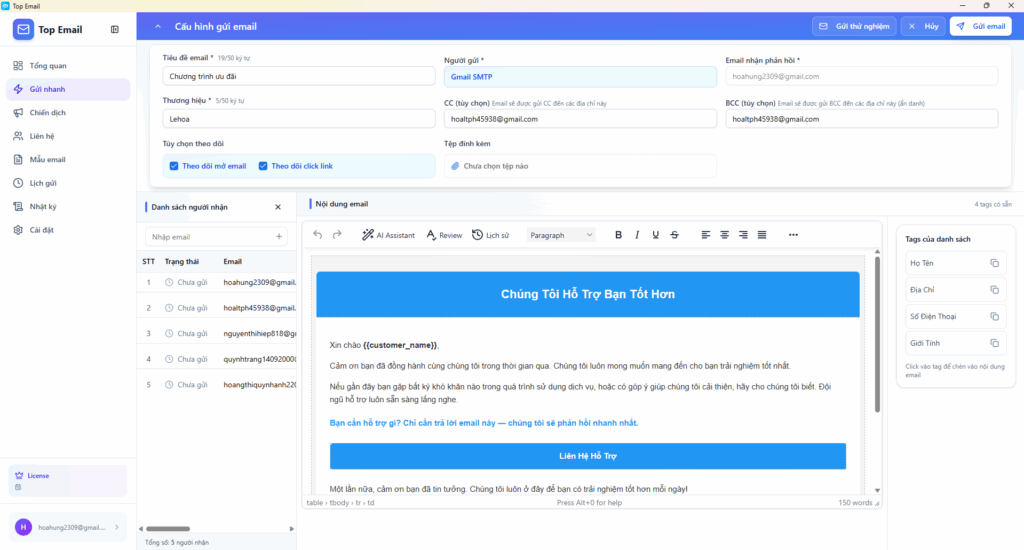
Task: Copy the Số Điện Thoại tag
Action: [994, 317]
